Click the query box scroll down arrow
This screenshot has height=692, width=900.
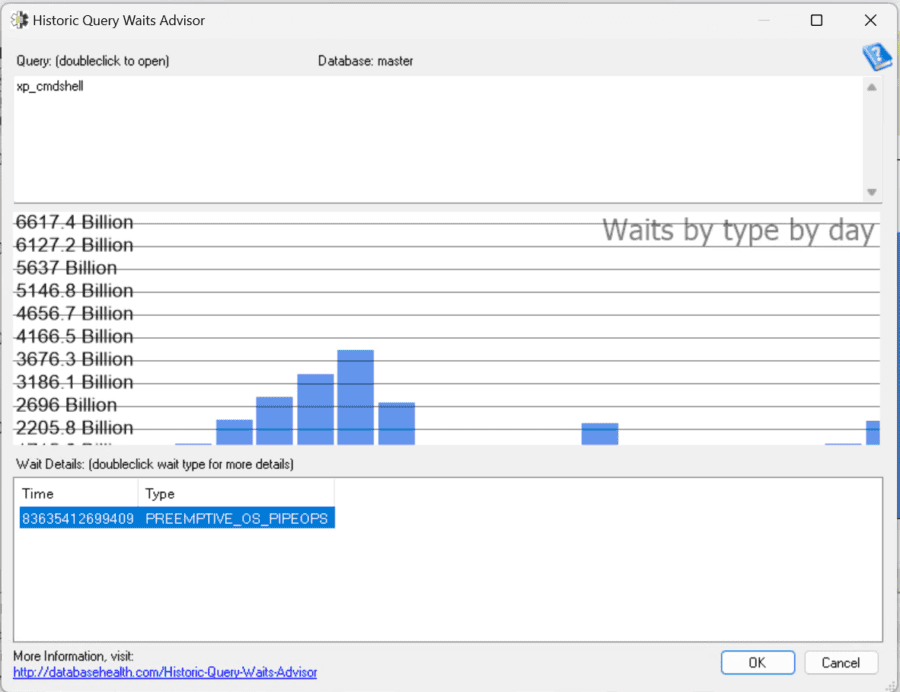[x=871, y=192]
